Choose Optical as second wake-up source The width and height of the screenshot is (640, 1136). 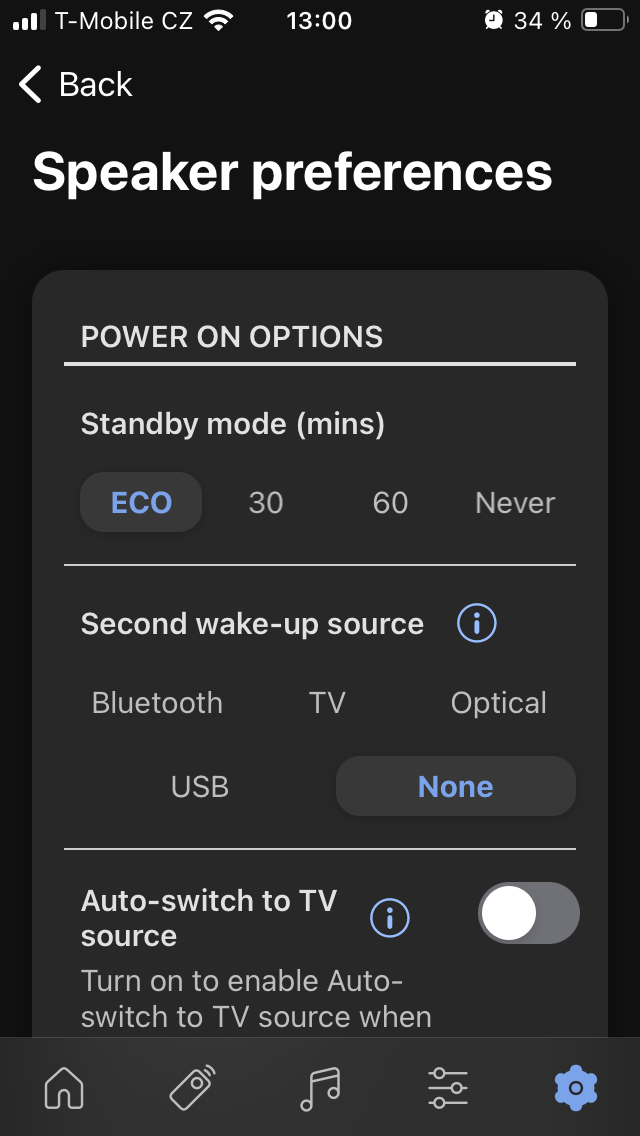[498, 703]
